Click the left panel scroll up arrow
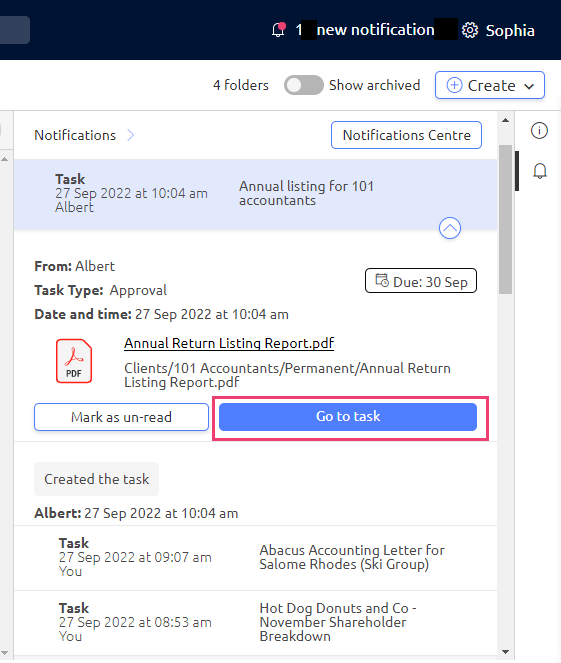 click(5, 159)
